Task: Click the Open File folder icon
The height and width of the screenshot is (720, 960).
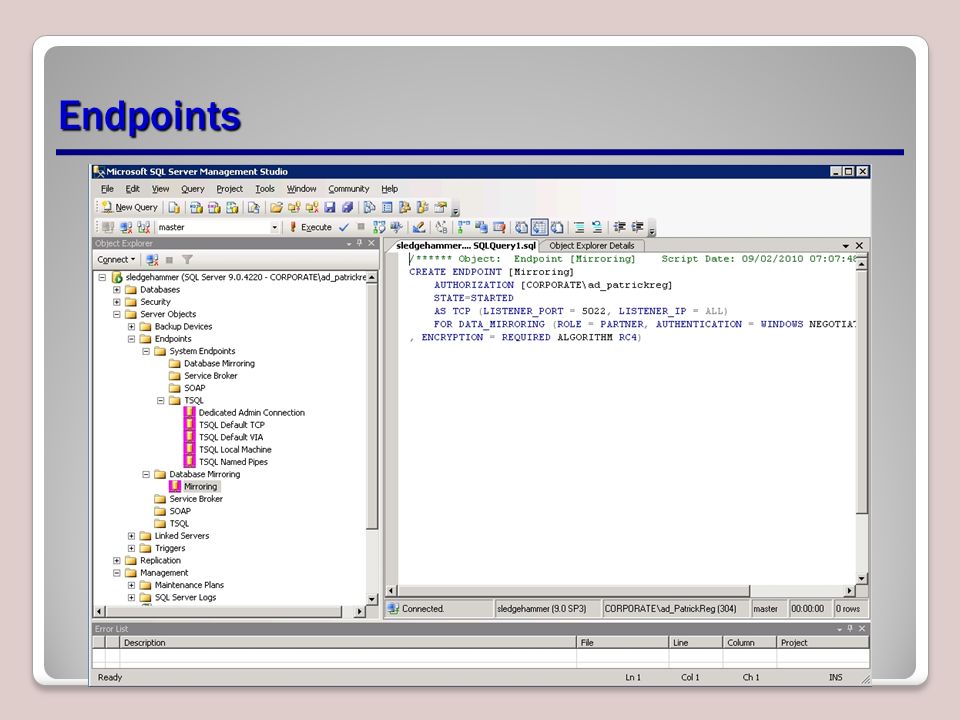Action: (x=277, y=208)
